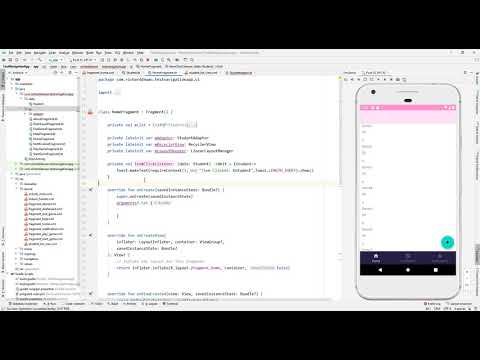Select fragment_home.xml in the layout folder
This screenshot has height=360, width=480.
coord(41,224)
